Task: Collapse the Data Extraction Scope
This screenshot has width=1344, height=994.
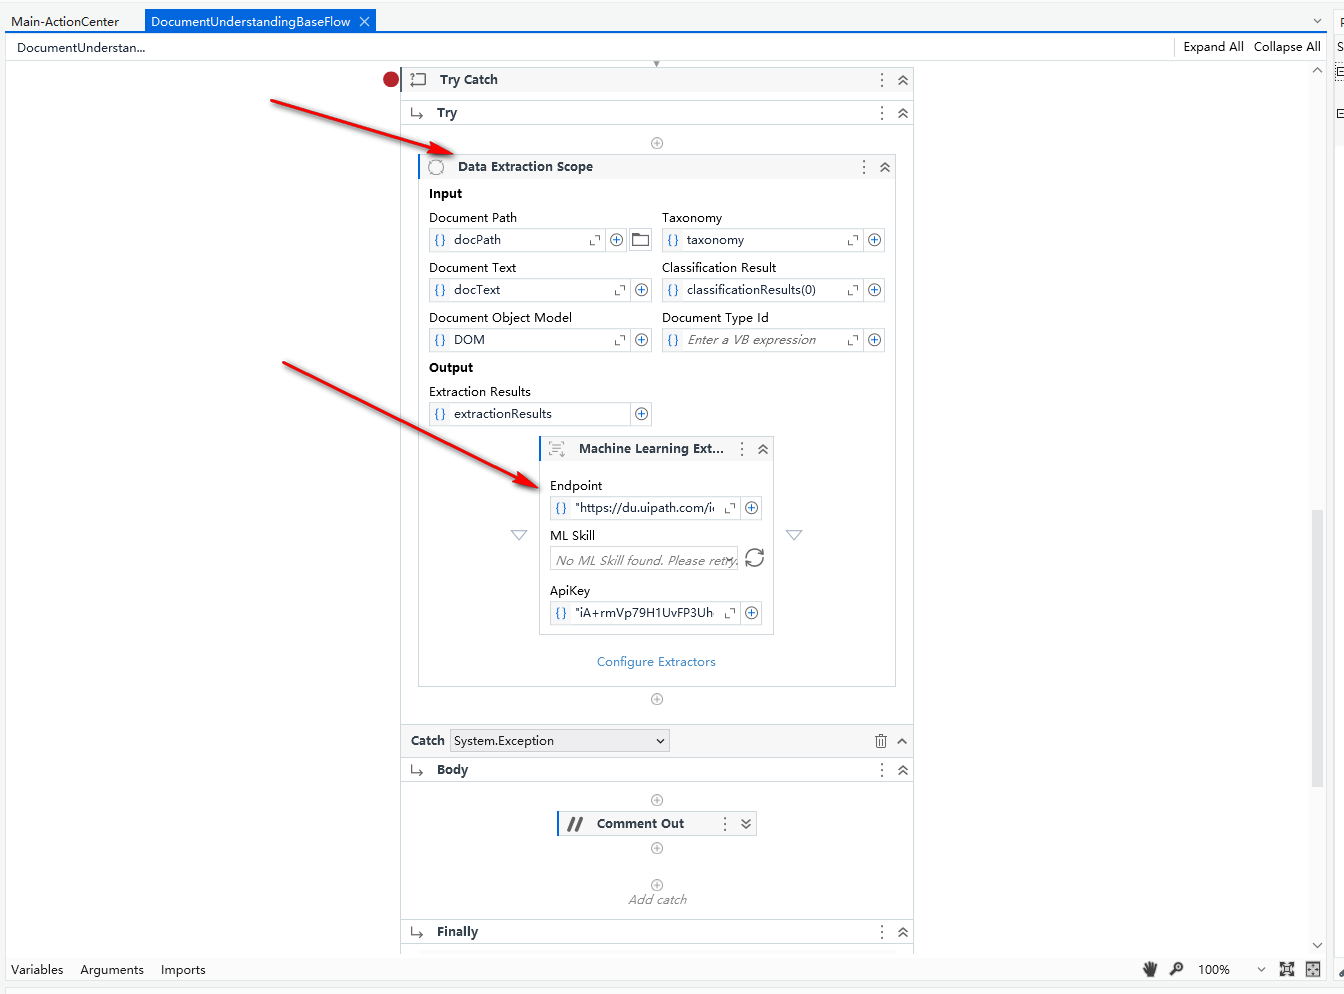Action: [885, 167]
